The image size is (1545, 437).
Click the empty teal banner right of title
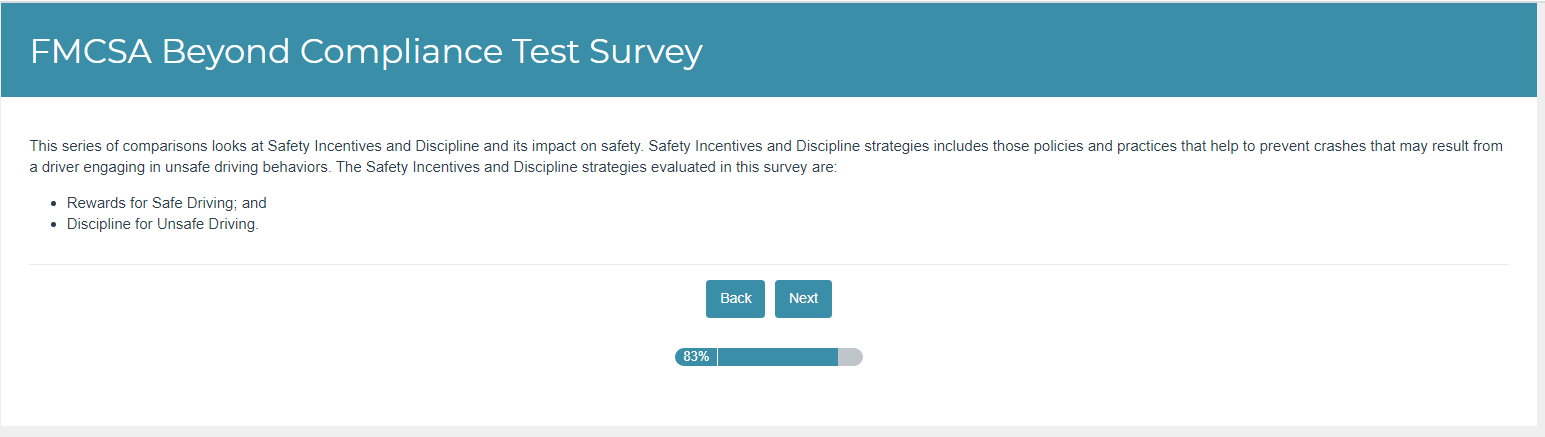pyautogui.click(x=1100, y=52)
